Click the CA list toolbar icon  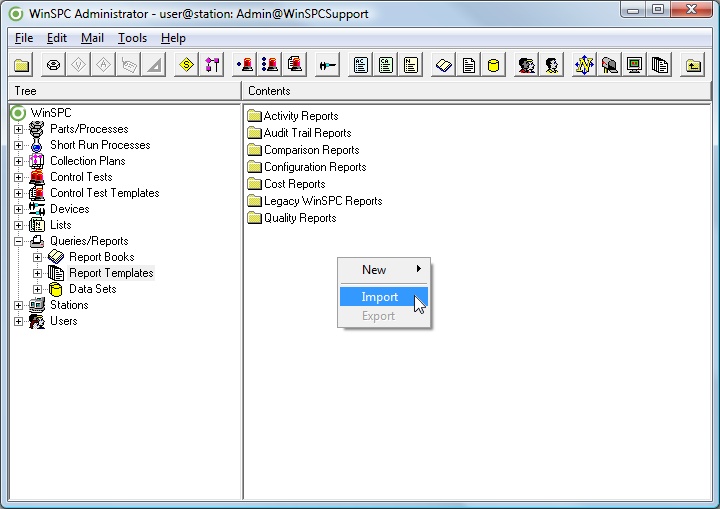coord(386,65)
